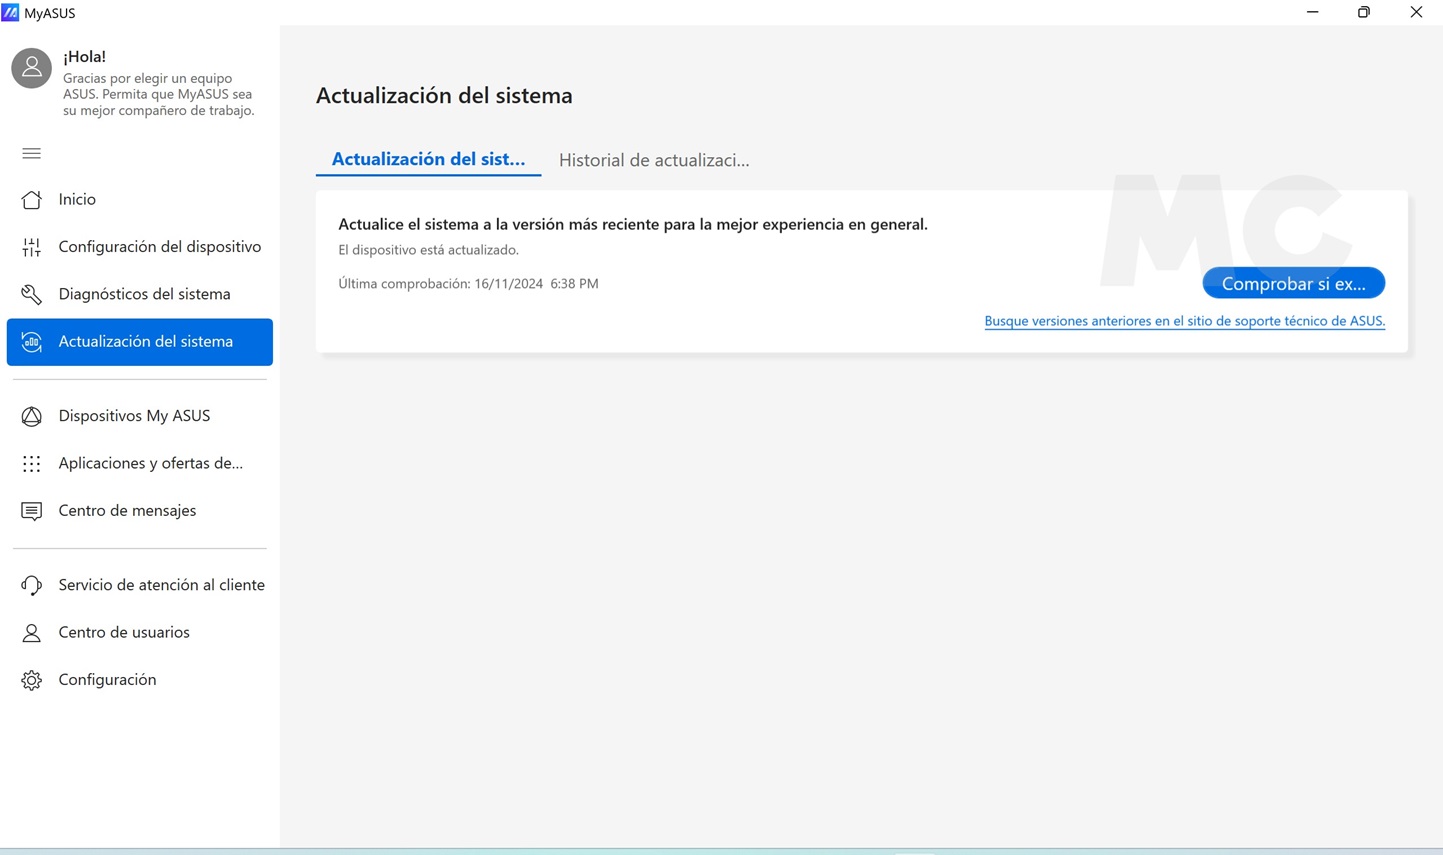Viewport: 1443px width, 855px height.
Task: Click the user profile avatar picture
Action: click(31, 68)
